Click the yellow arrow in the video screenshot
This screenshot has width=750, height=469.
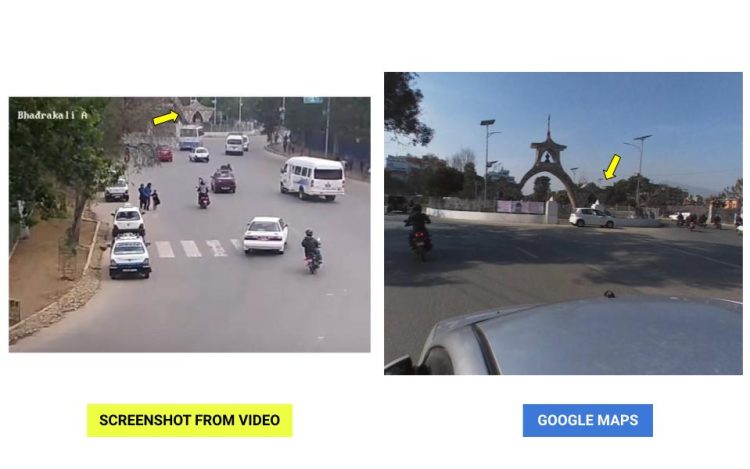coord(166,118)
